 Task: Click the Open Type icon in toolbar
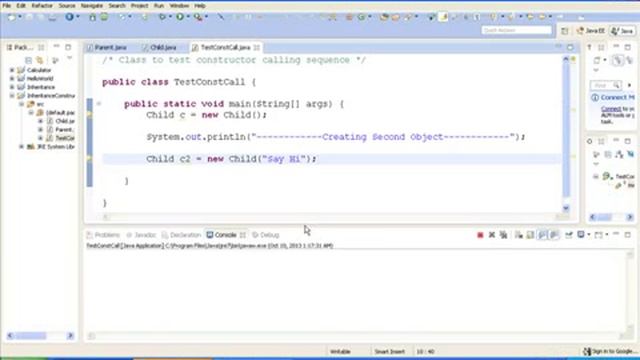(x=384, y=17)
